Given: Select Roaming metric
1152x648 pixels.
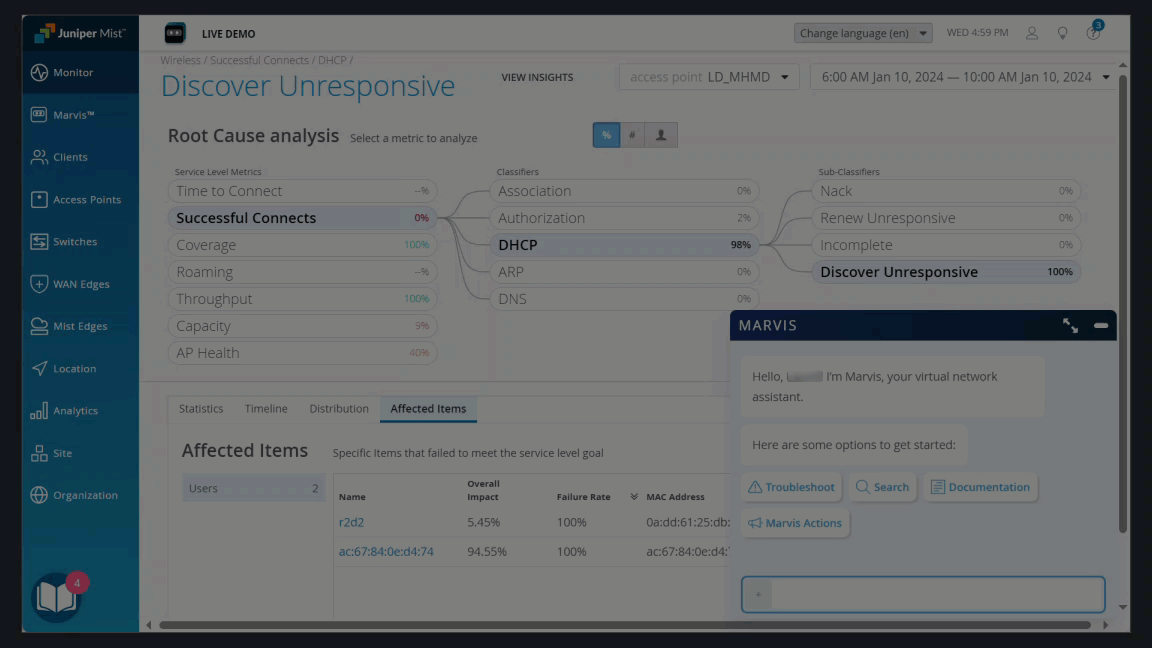Looking at the screenshot, I should click(x=302, y=272).
